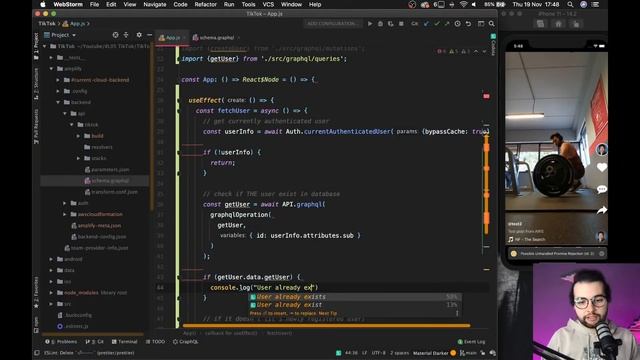
Task: Open the Refactor menu
Action: coord(205,4)
